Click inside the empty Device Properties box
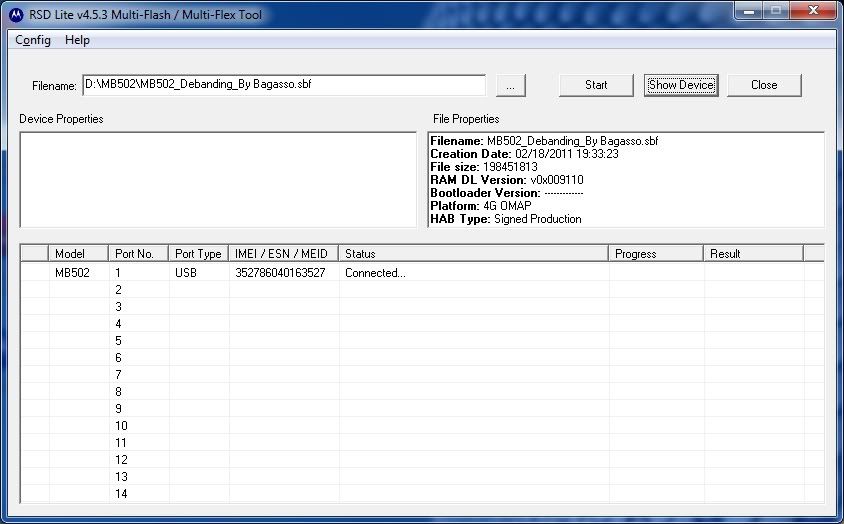844x524 pixels. pos(218,179)
